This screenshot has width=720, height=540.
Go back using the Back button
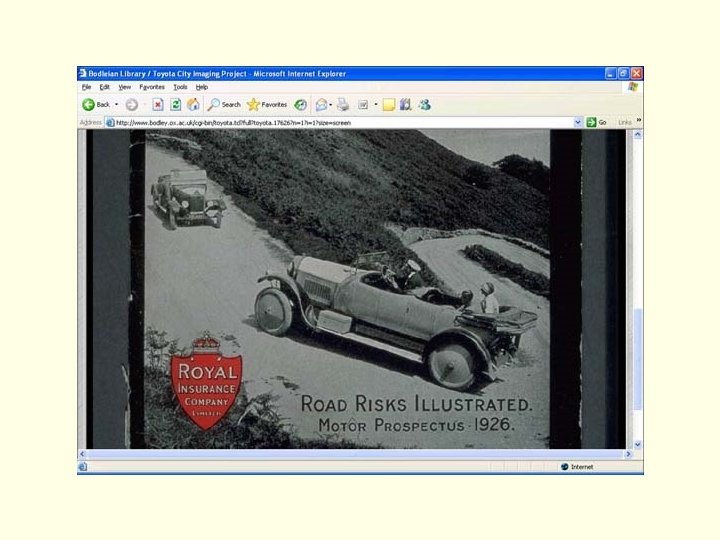(x=96, y=105)
